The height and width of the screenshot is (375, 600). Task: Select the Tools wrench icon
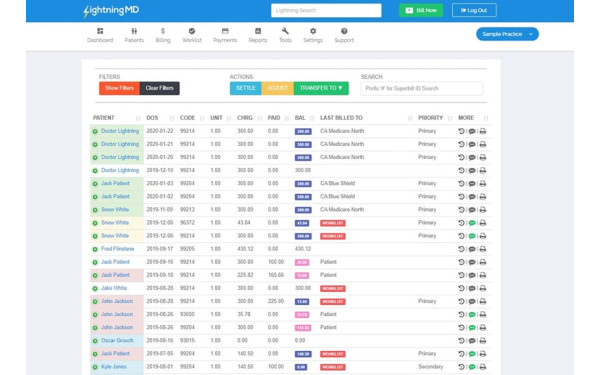click(285, 31)
